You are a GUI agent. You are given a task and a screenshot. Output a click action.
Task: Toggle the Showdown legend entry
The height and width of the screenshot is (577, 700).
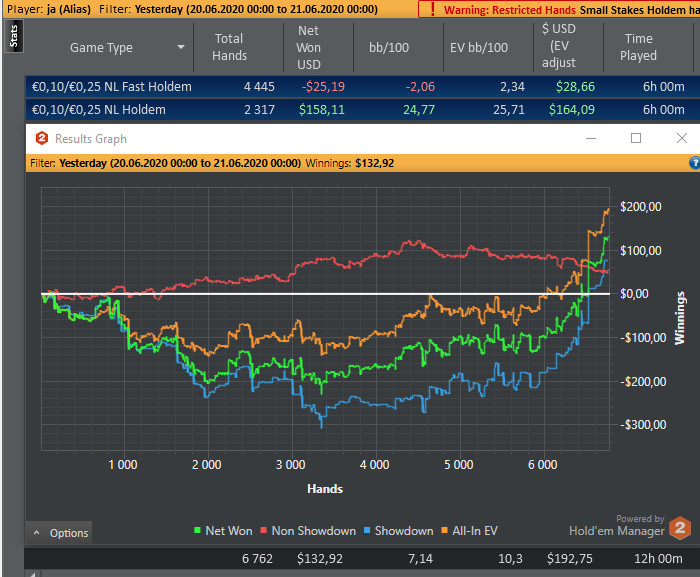[x=398, y=531]
